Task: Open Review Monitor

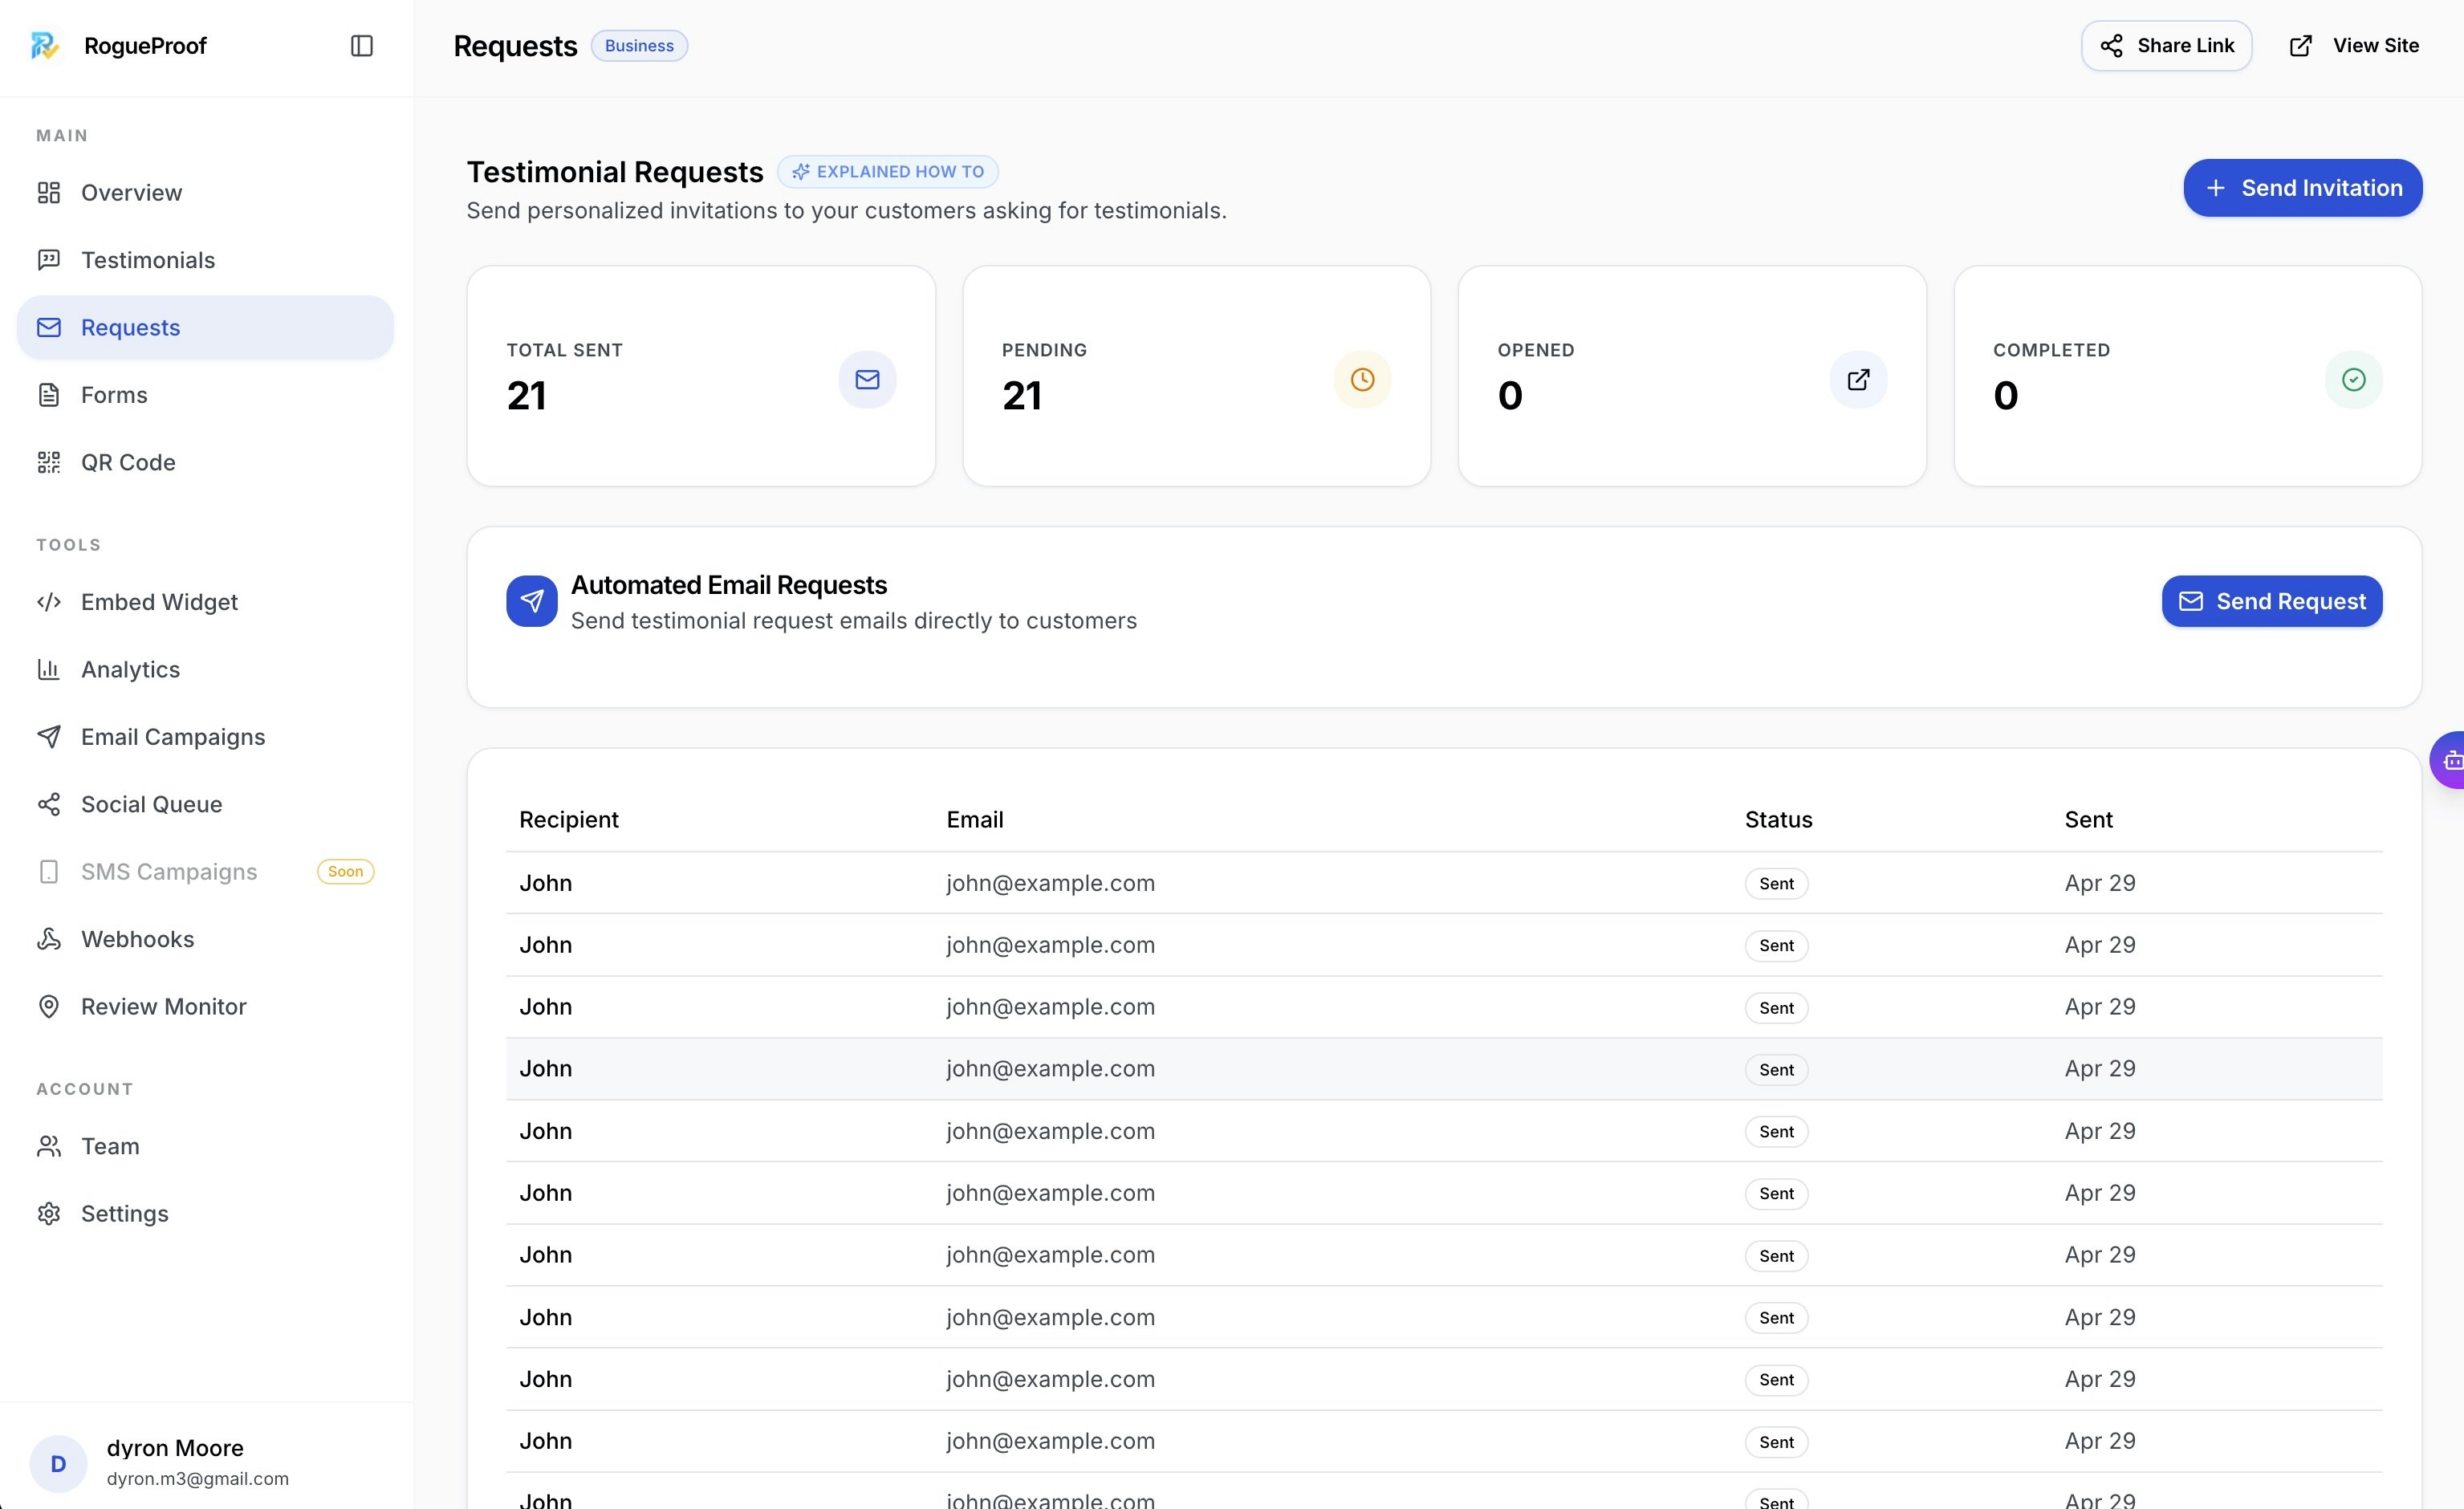Action: [x=205, y=1007]
